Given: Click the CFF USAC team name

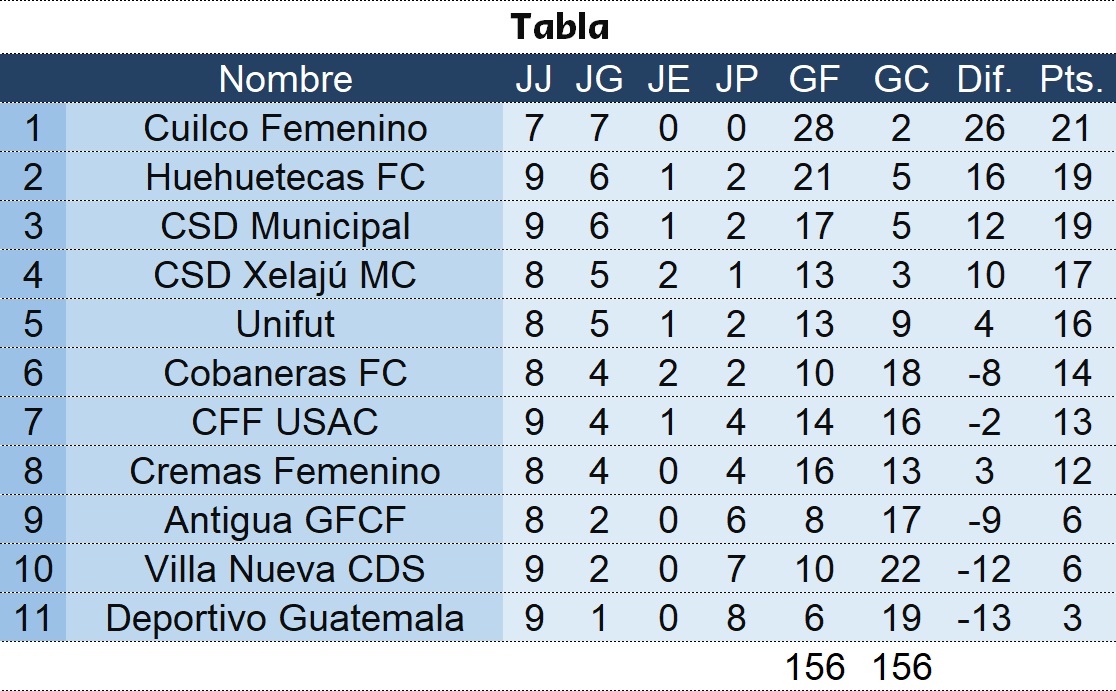Looking at the screenshot, I should 285,422.
